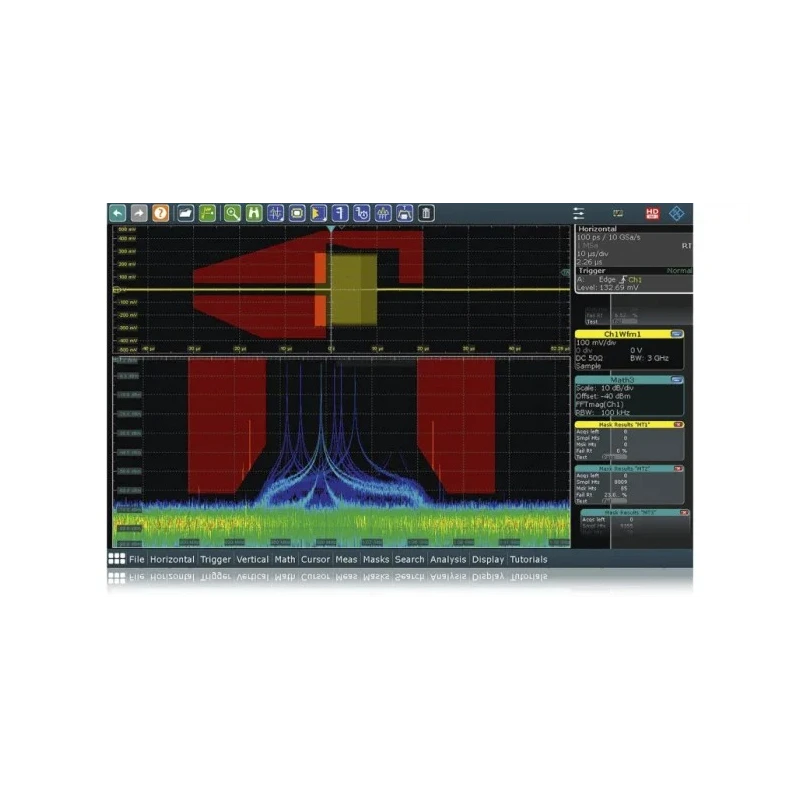
Task: Click the small yellow status indicator icon
Action: (x=618, y=213)
